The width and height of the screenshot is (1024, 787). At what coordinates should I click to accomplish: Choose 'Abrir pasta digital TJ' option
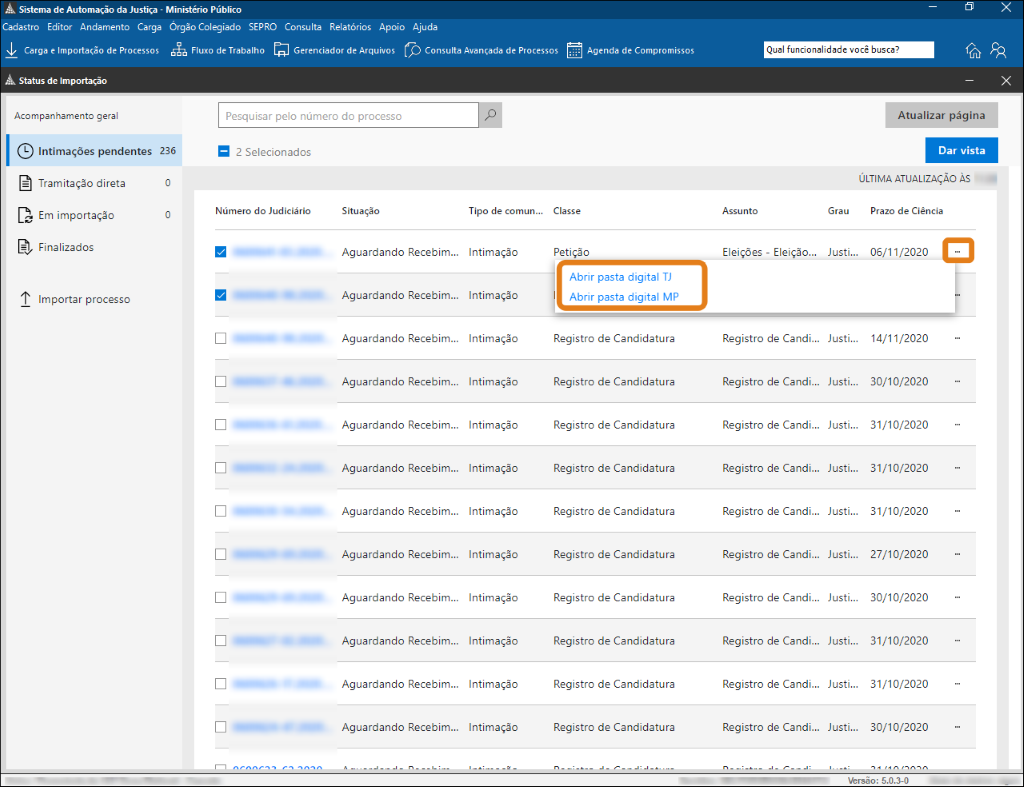point(620,277)
